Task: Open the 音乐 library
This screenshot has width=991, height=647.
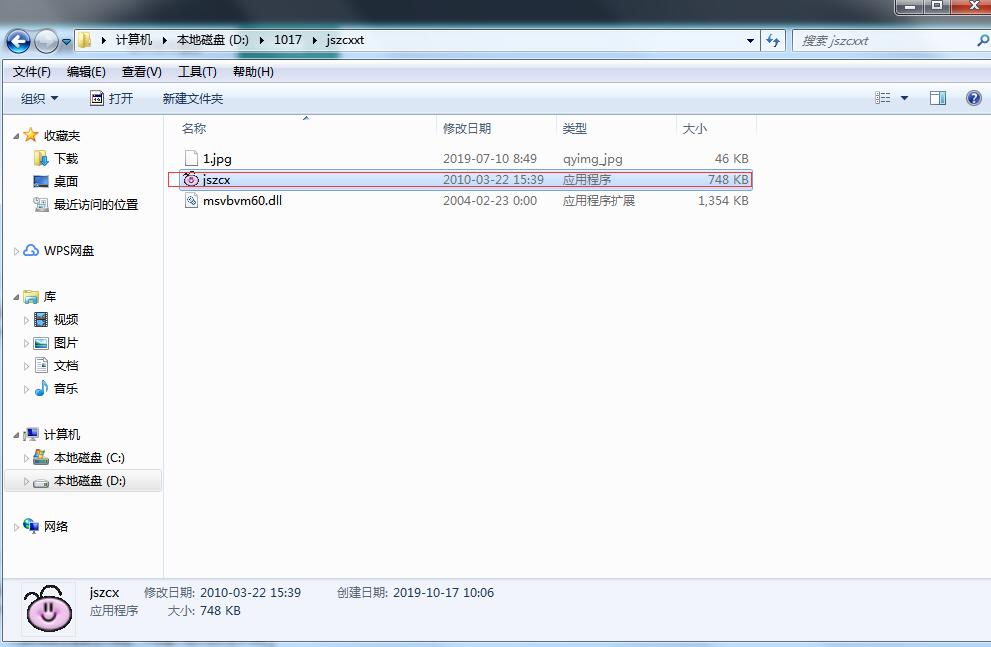Action: (66, 388)
